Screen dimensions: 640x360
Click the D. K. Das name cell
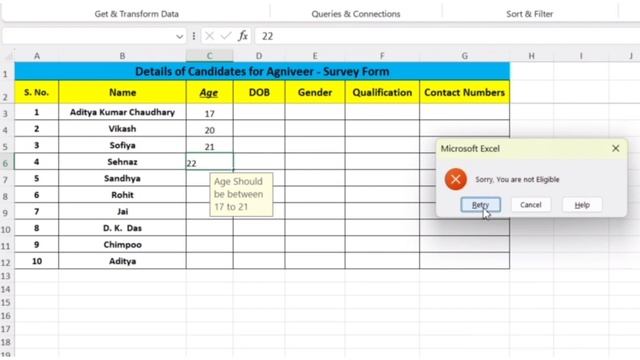(122, 228)
